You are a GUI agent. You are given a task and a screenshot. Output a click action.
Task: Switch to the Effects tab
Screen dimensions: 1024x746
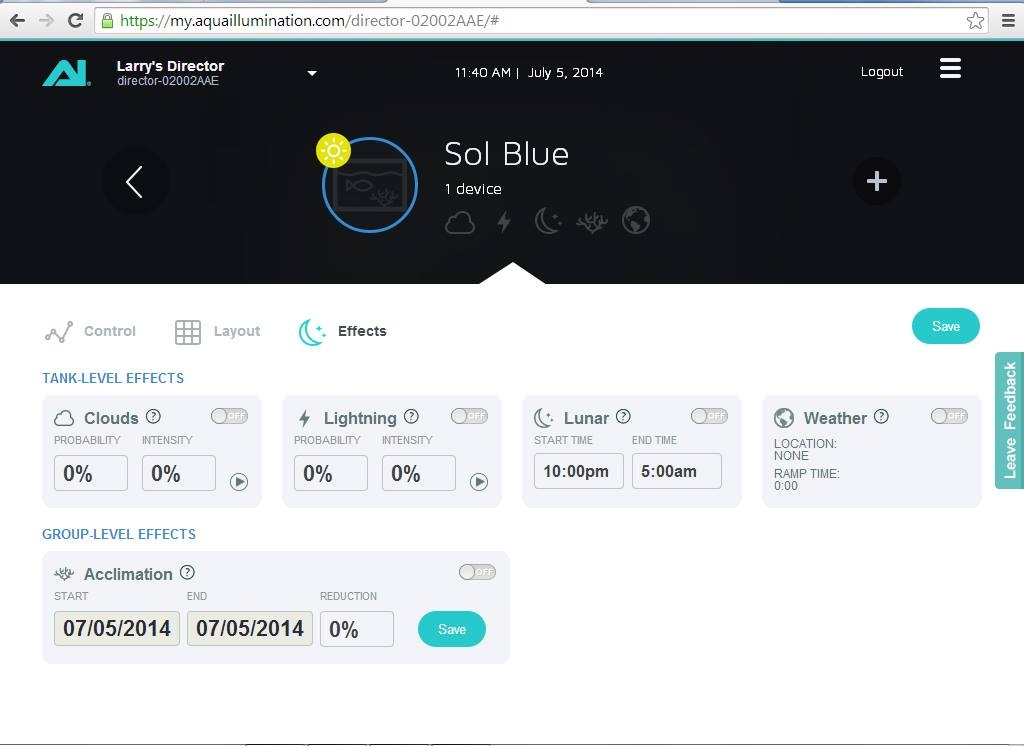[342, 332]
